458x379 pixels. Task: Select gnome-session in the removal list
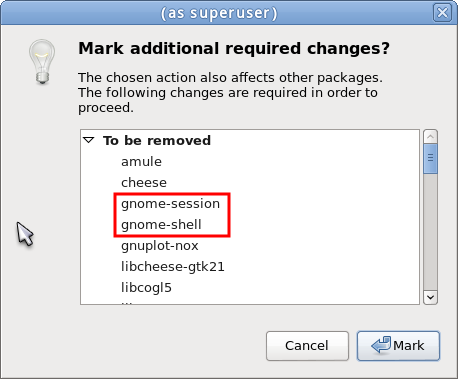[170, 204]
